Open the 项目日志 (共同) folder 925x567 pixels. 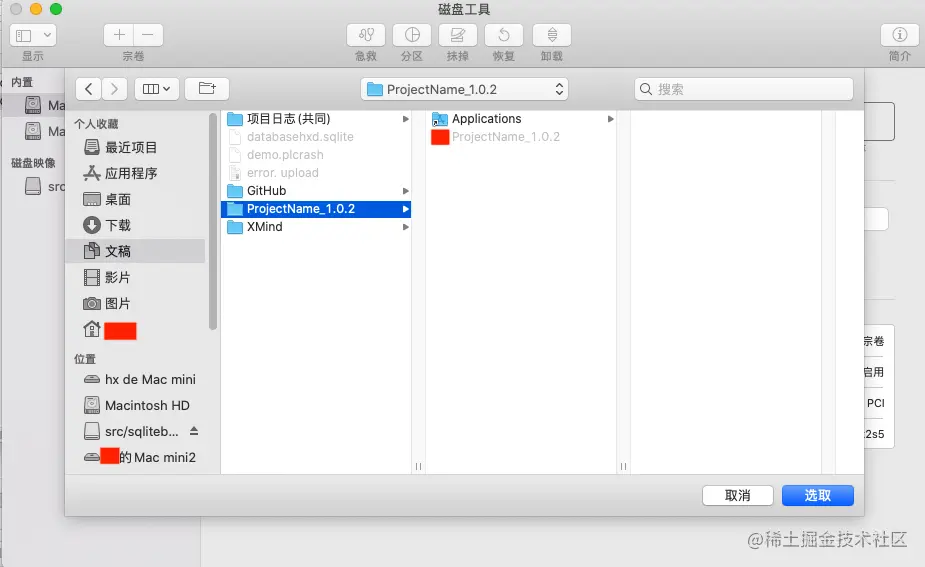(x=316, y=119)
